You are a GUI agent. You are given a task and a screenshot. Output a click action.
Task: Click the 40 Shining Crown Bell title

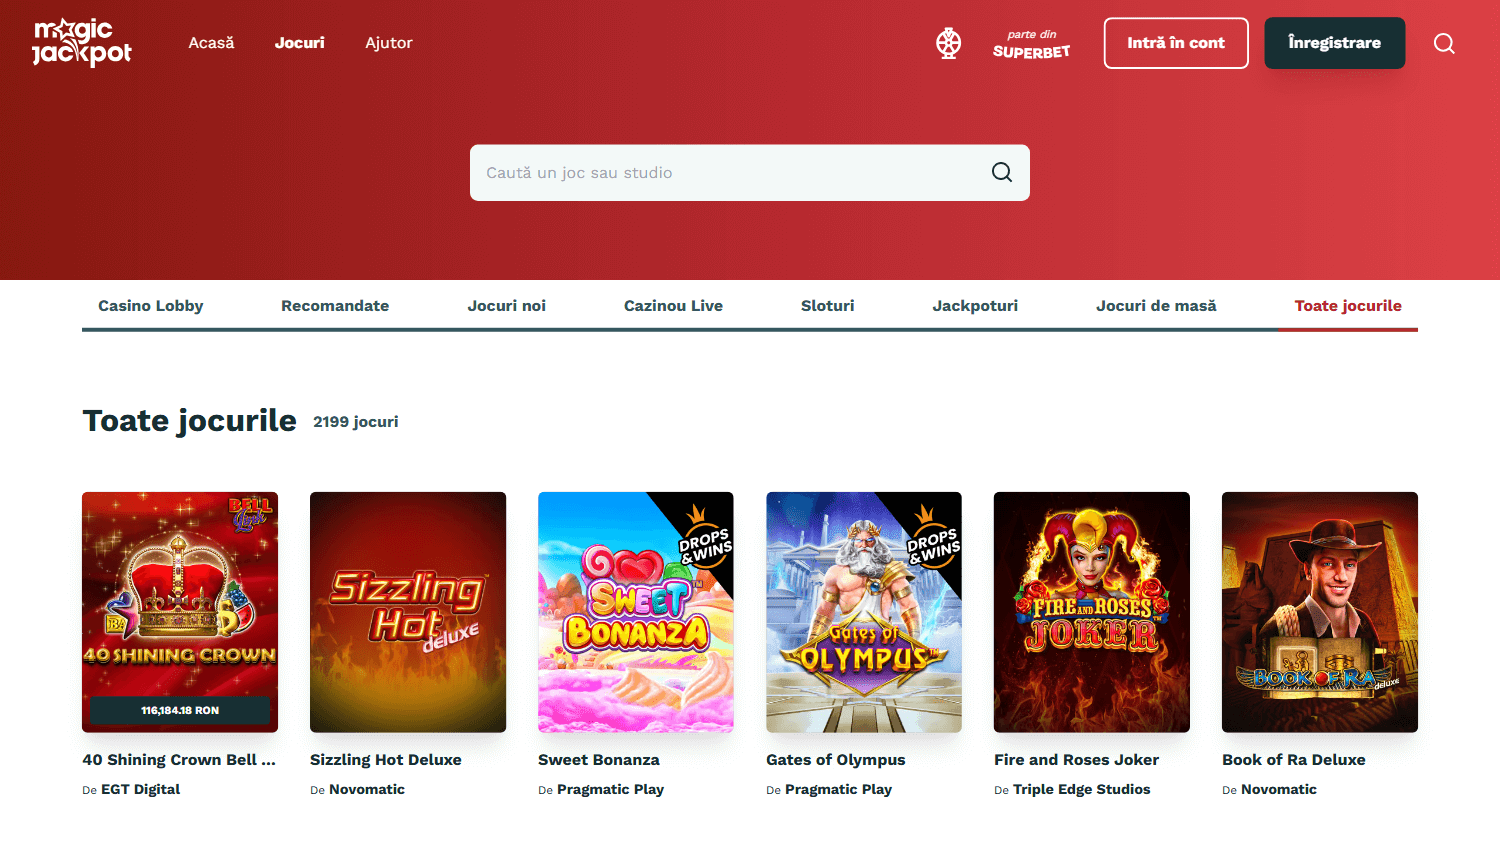coord(179,760)
